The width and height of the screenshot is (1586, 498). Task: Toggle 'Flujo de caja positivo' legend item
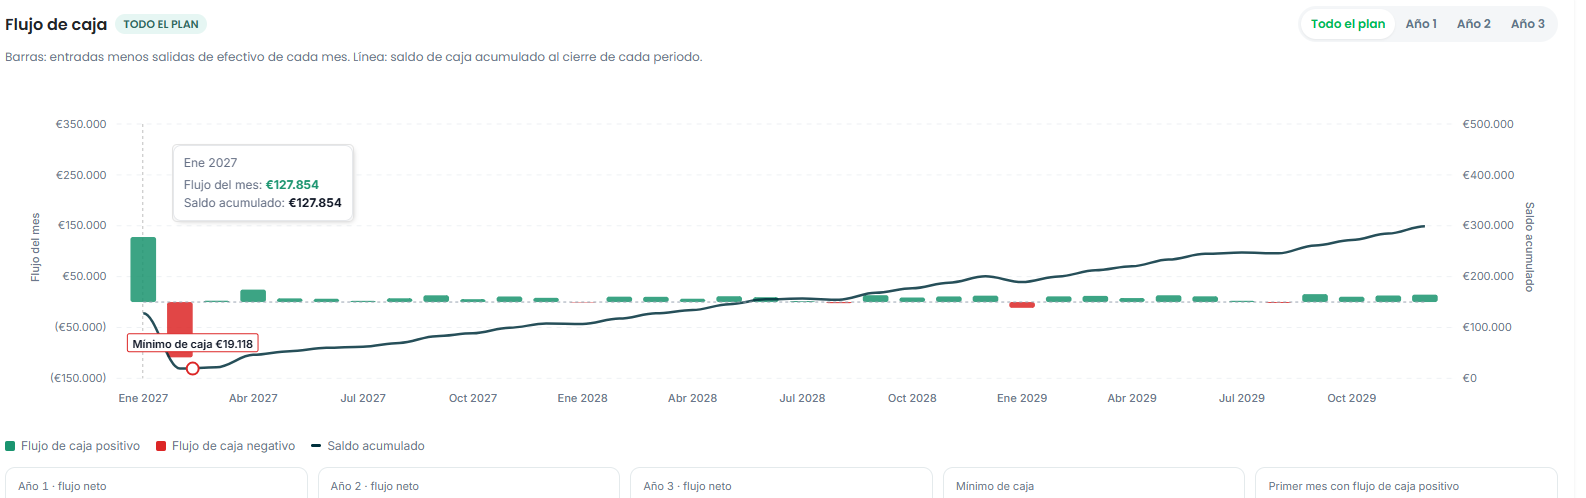pos(73,446)
